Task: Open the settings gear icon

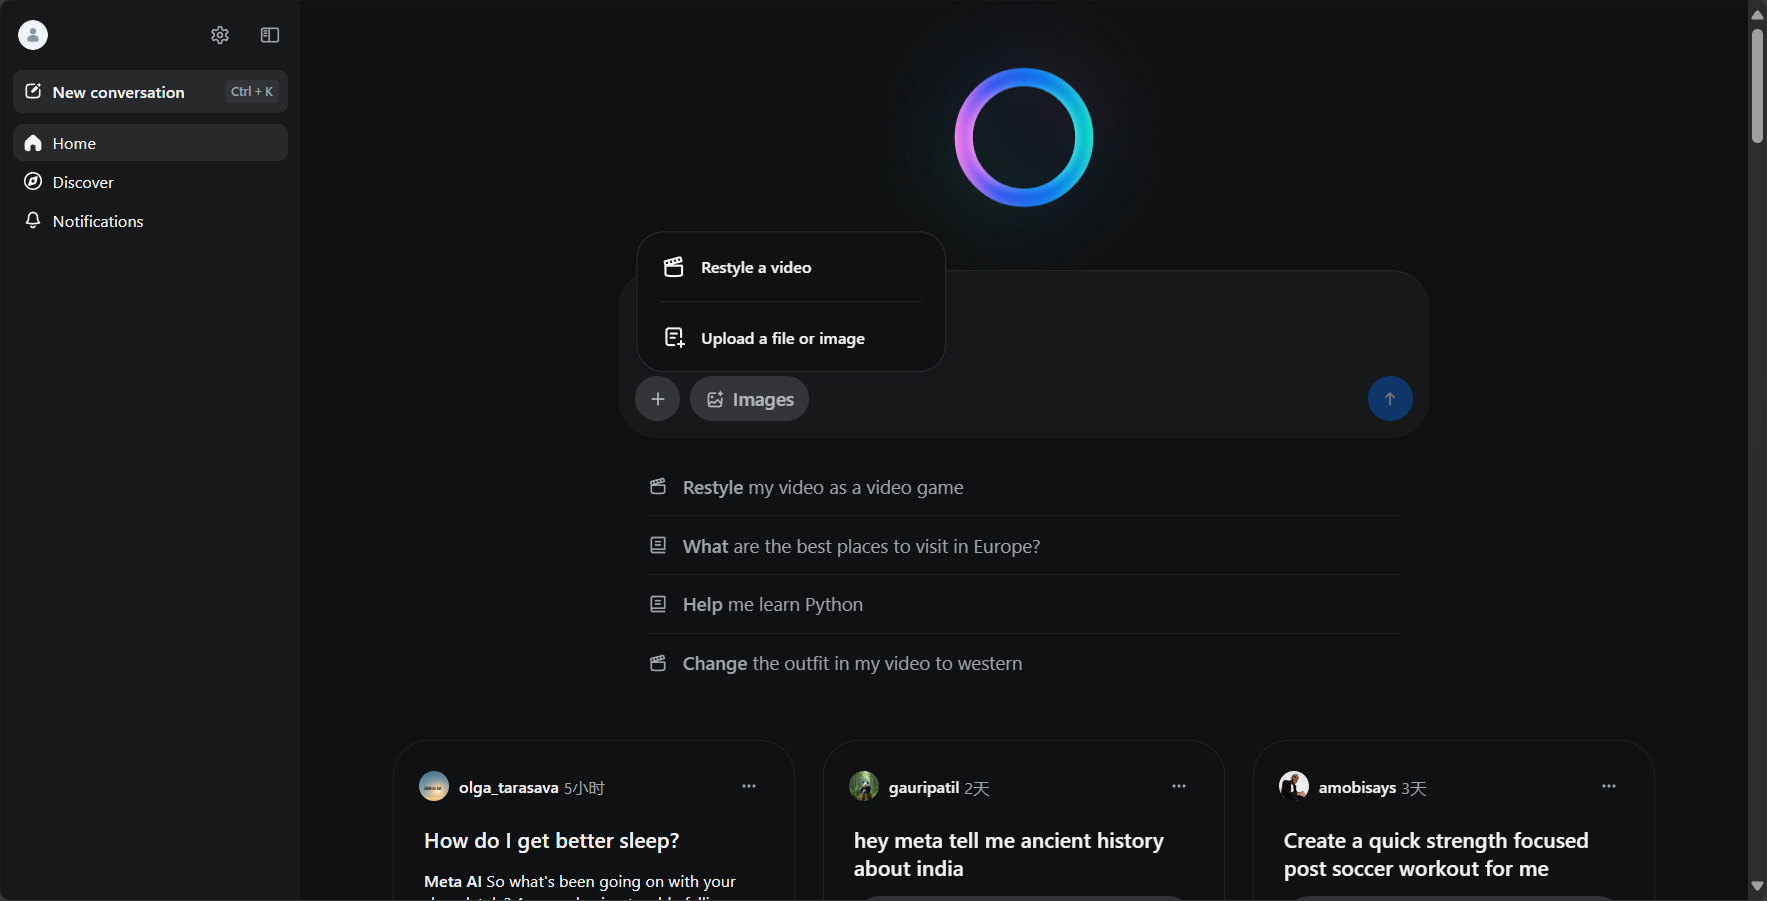Action: (220, 35)
